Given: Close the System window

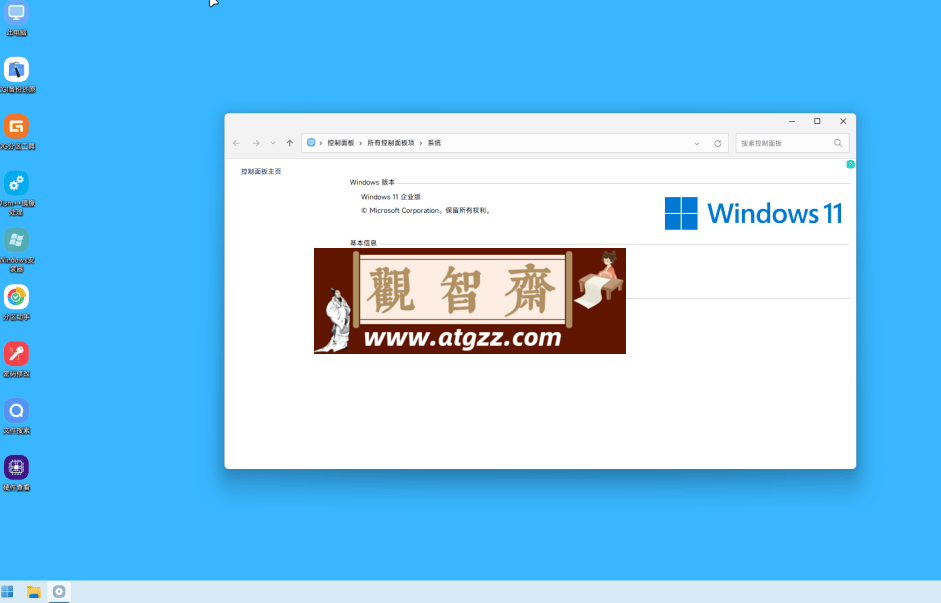Looking at the screenshot, I should point(843,121).
